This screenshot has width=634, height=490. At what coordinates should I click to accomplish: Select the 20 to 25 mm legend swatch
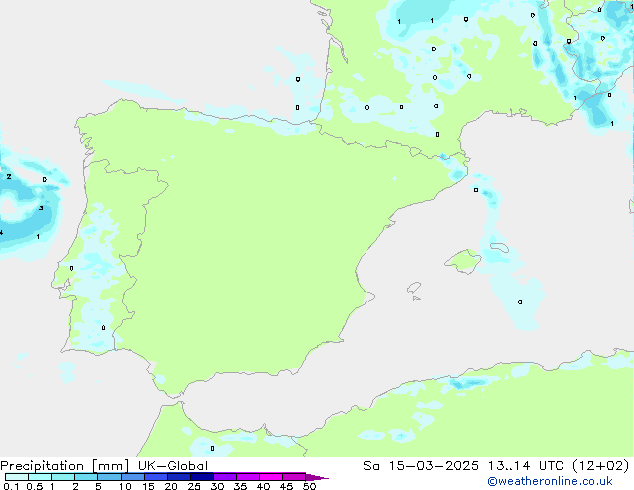(x=179, y=477)
